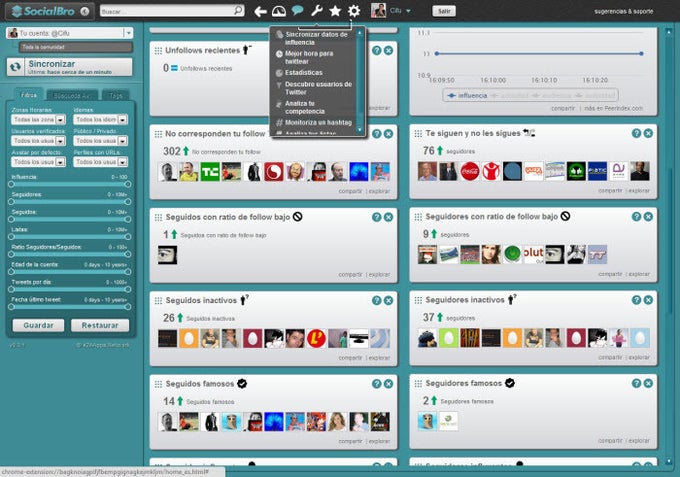Viewport: 680px width, 477px height.
Task: Open help for Seguidos con ratio de follow bajo
Action: click(376, 217)
